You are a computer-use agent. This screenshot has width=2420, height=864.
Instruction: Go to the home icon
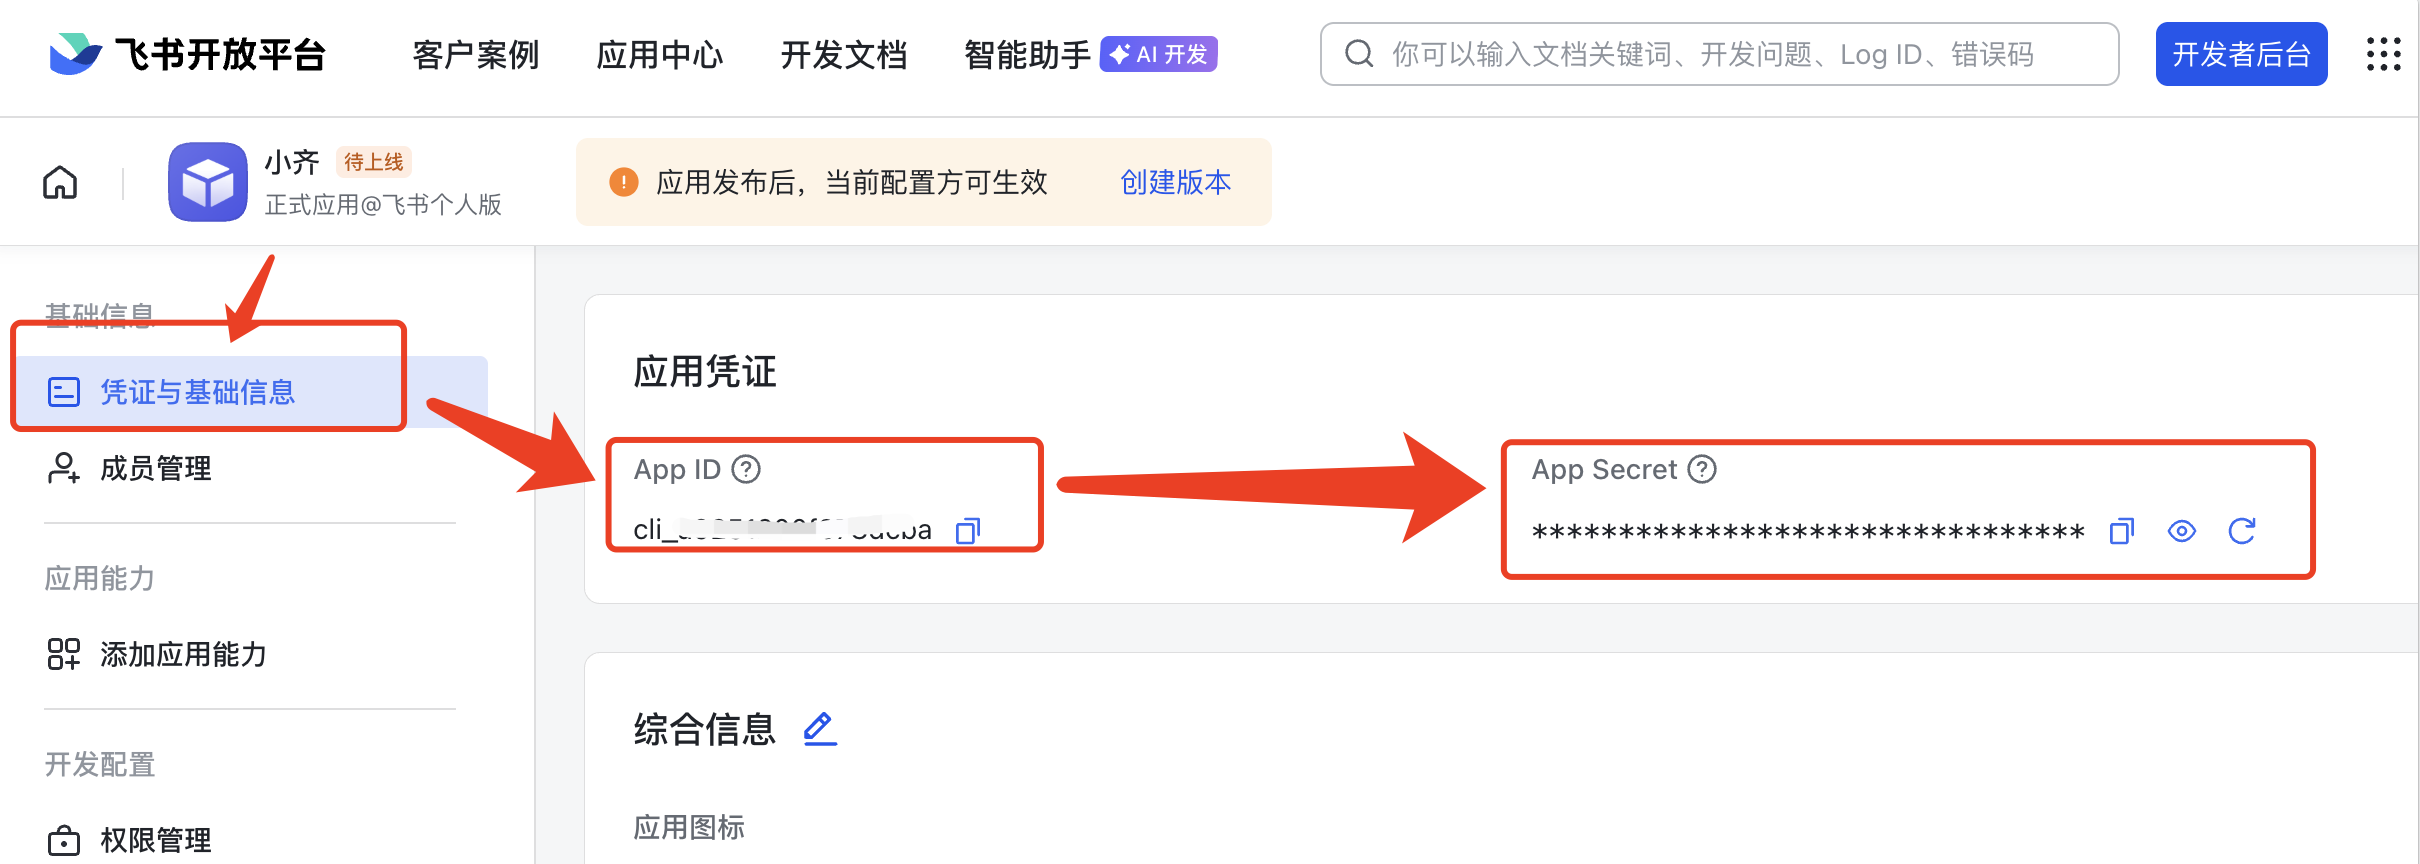(60, 182)
